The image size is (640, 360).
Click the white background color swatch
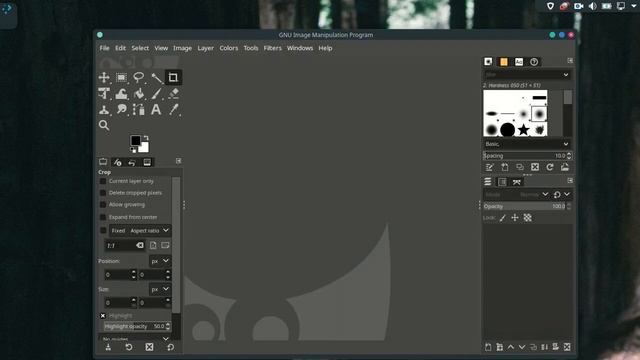click(144, 148)
